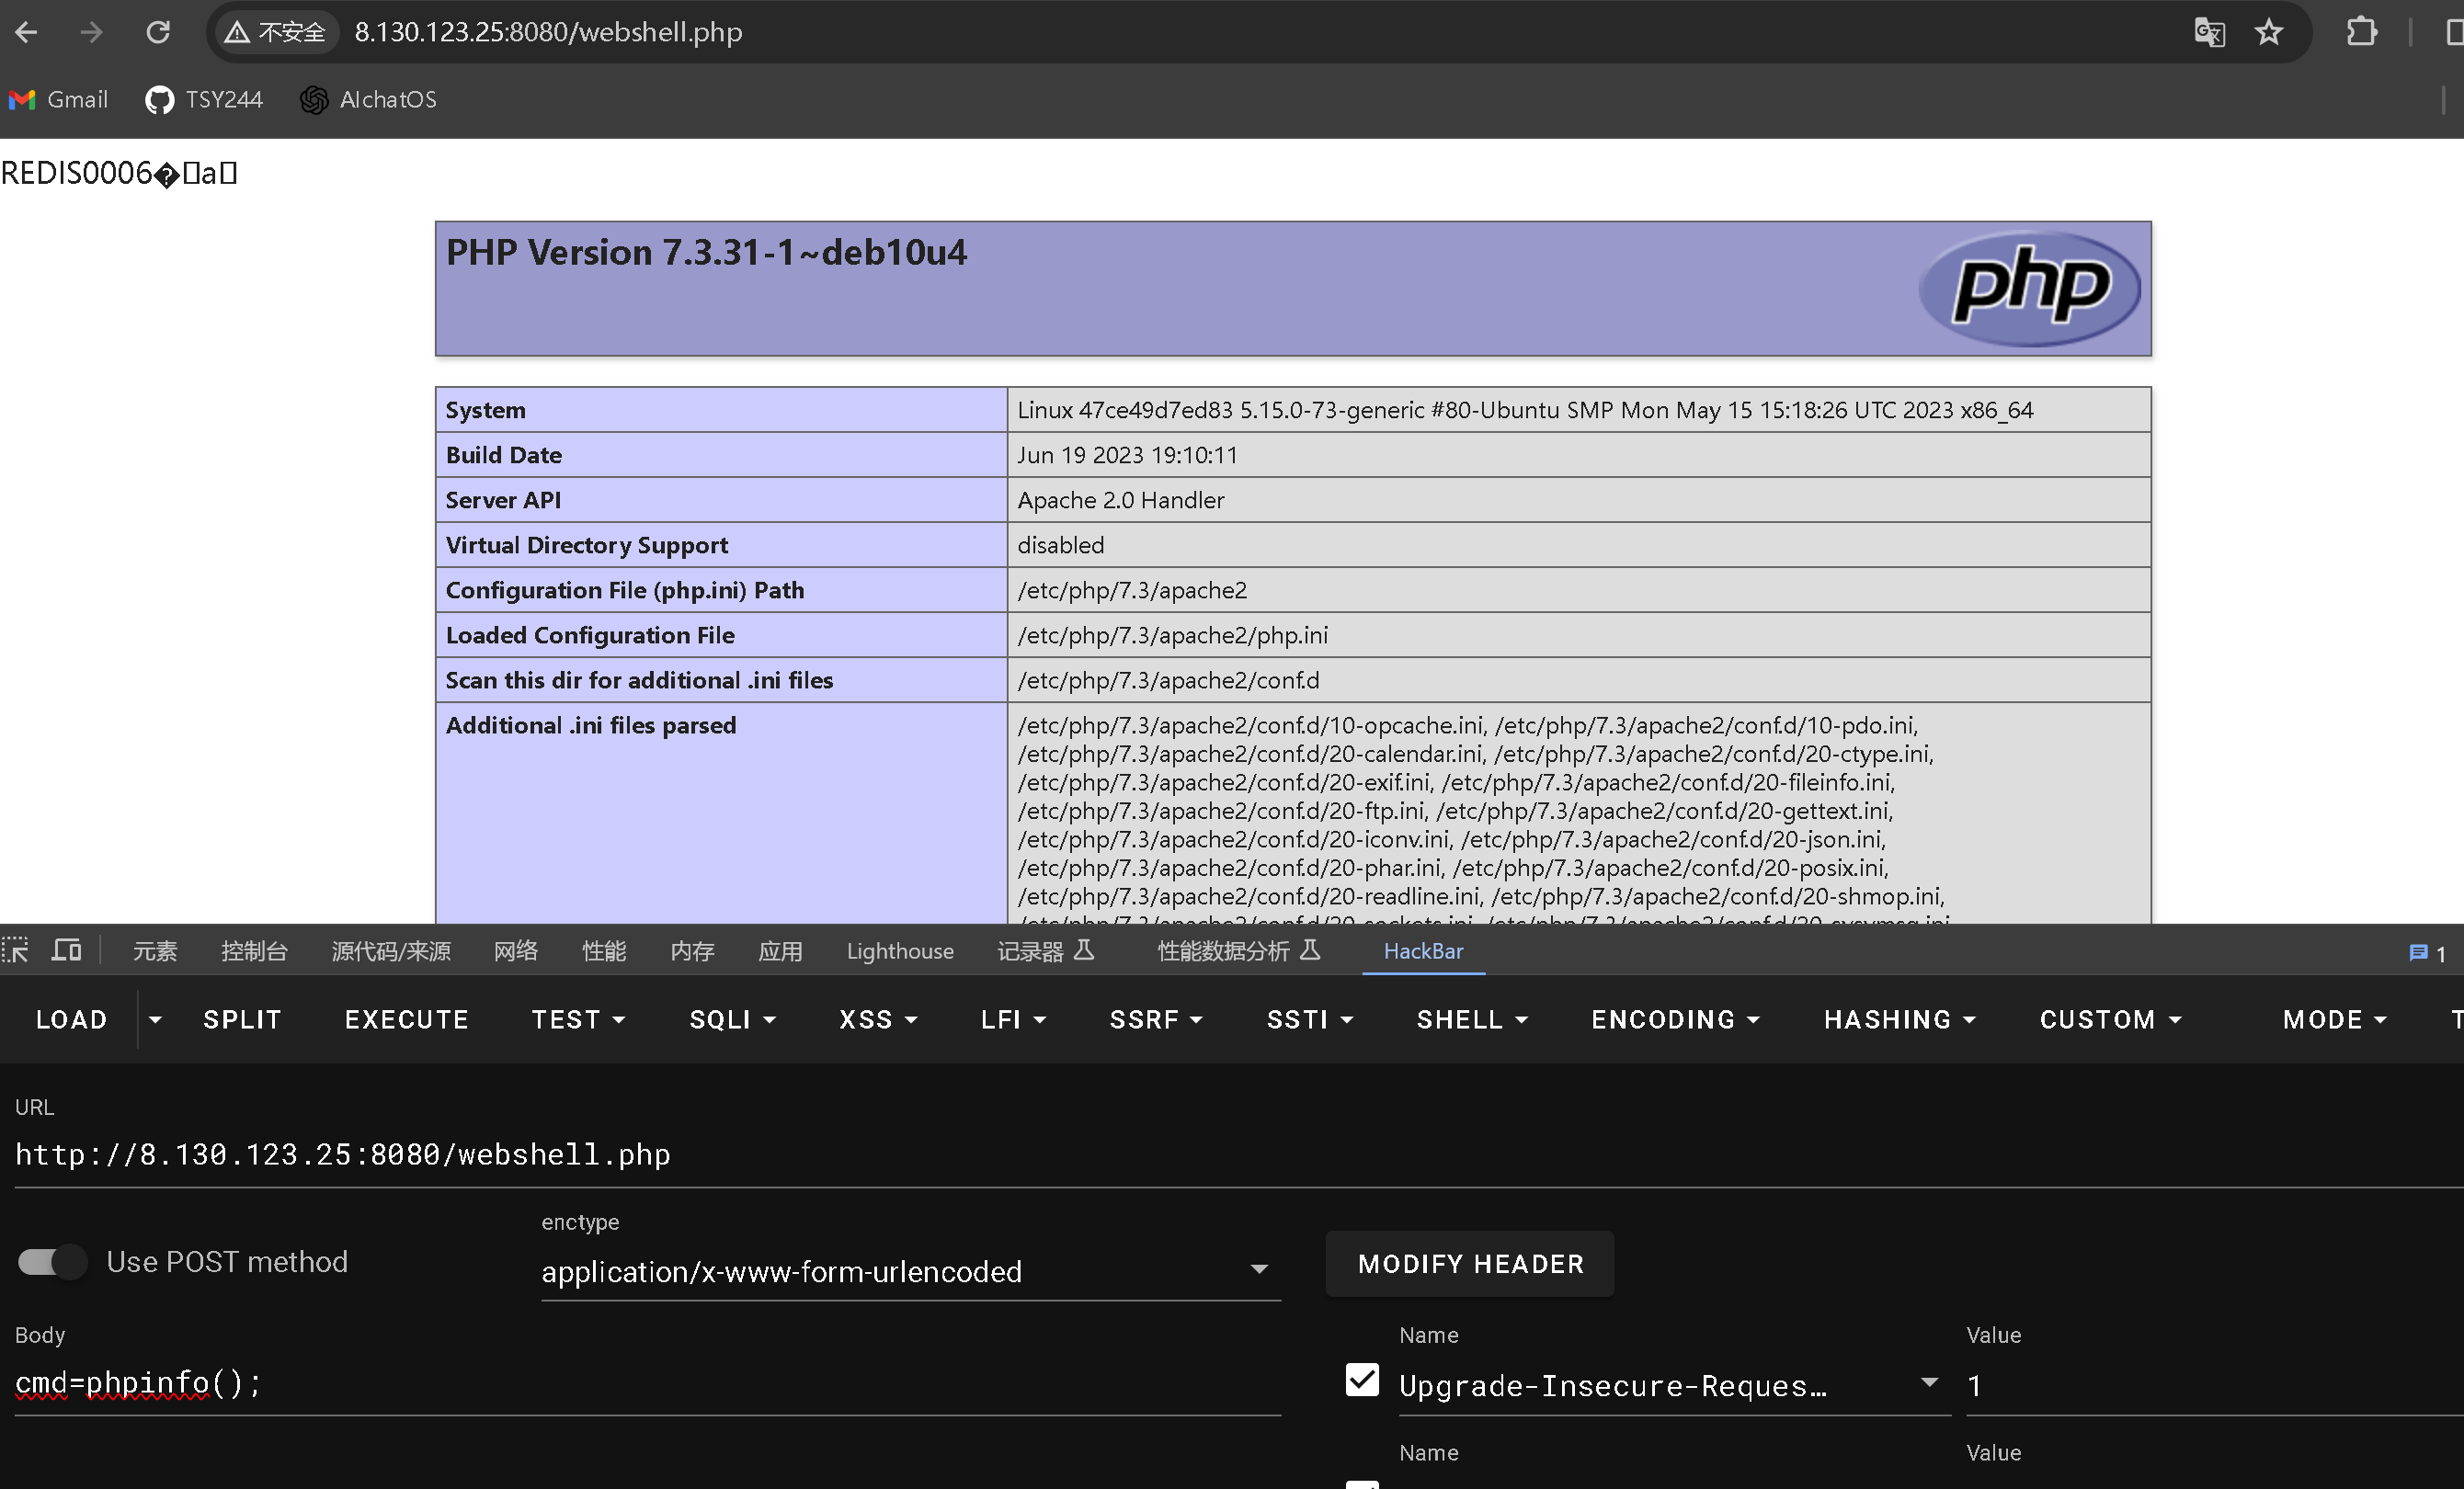Expand the header name dropdown arrow
This screenshot has height=1489, width=2464.
(x=1929, y=1383)
